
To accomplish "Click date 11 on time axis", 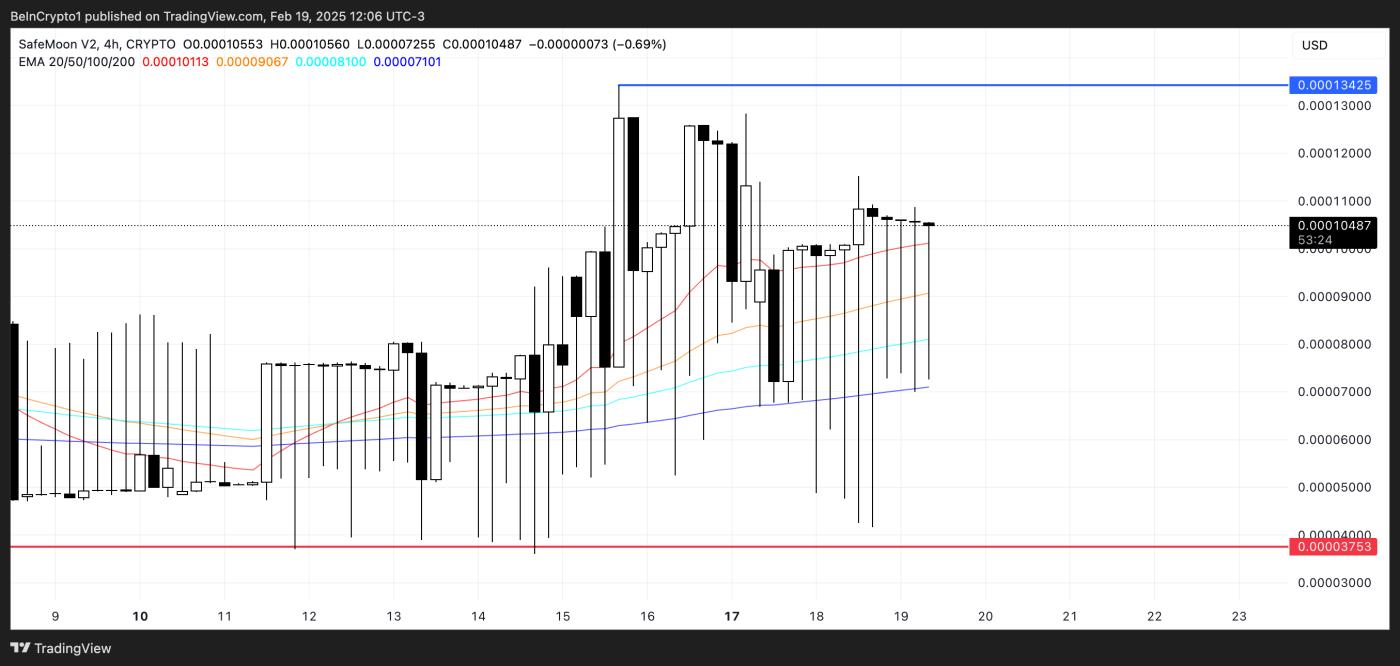I will [x=224, y=617].
